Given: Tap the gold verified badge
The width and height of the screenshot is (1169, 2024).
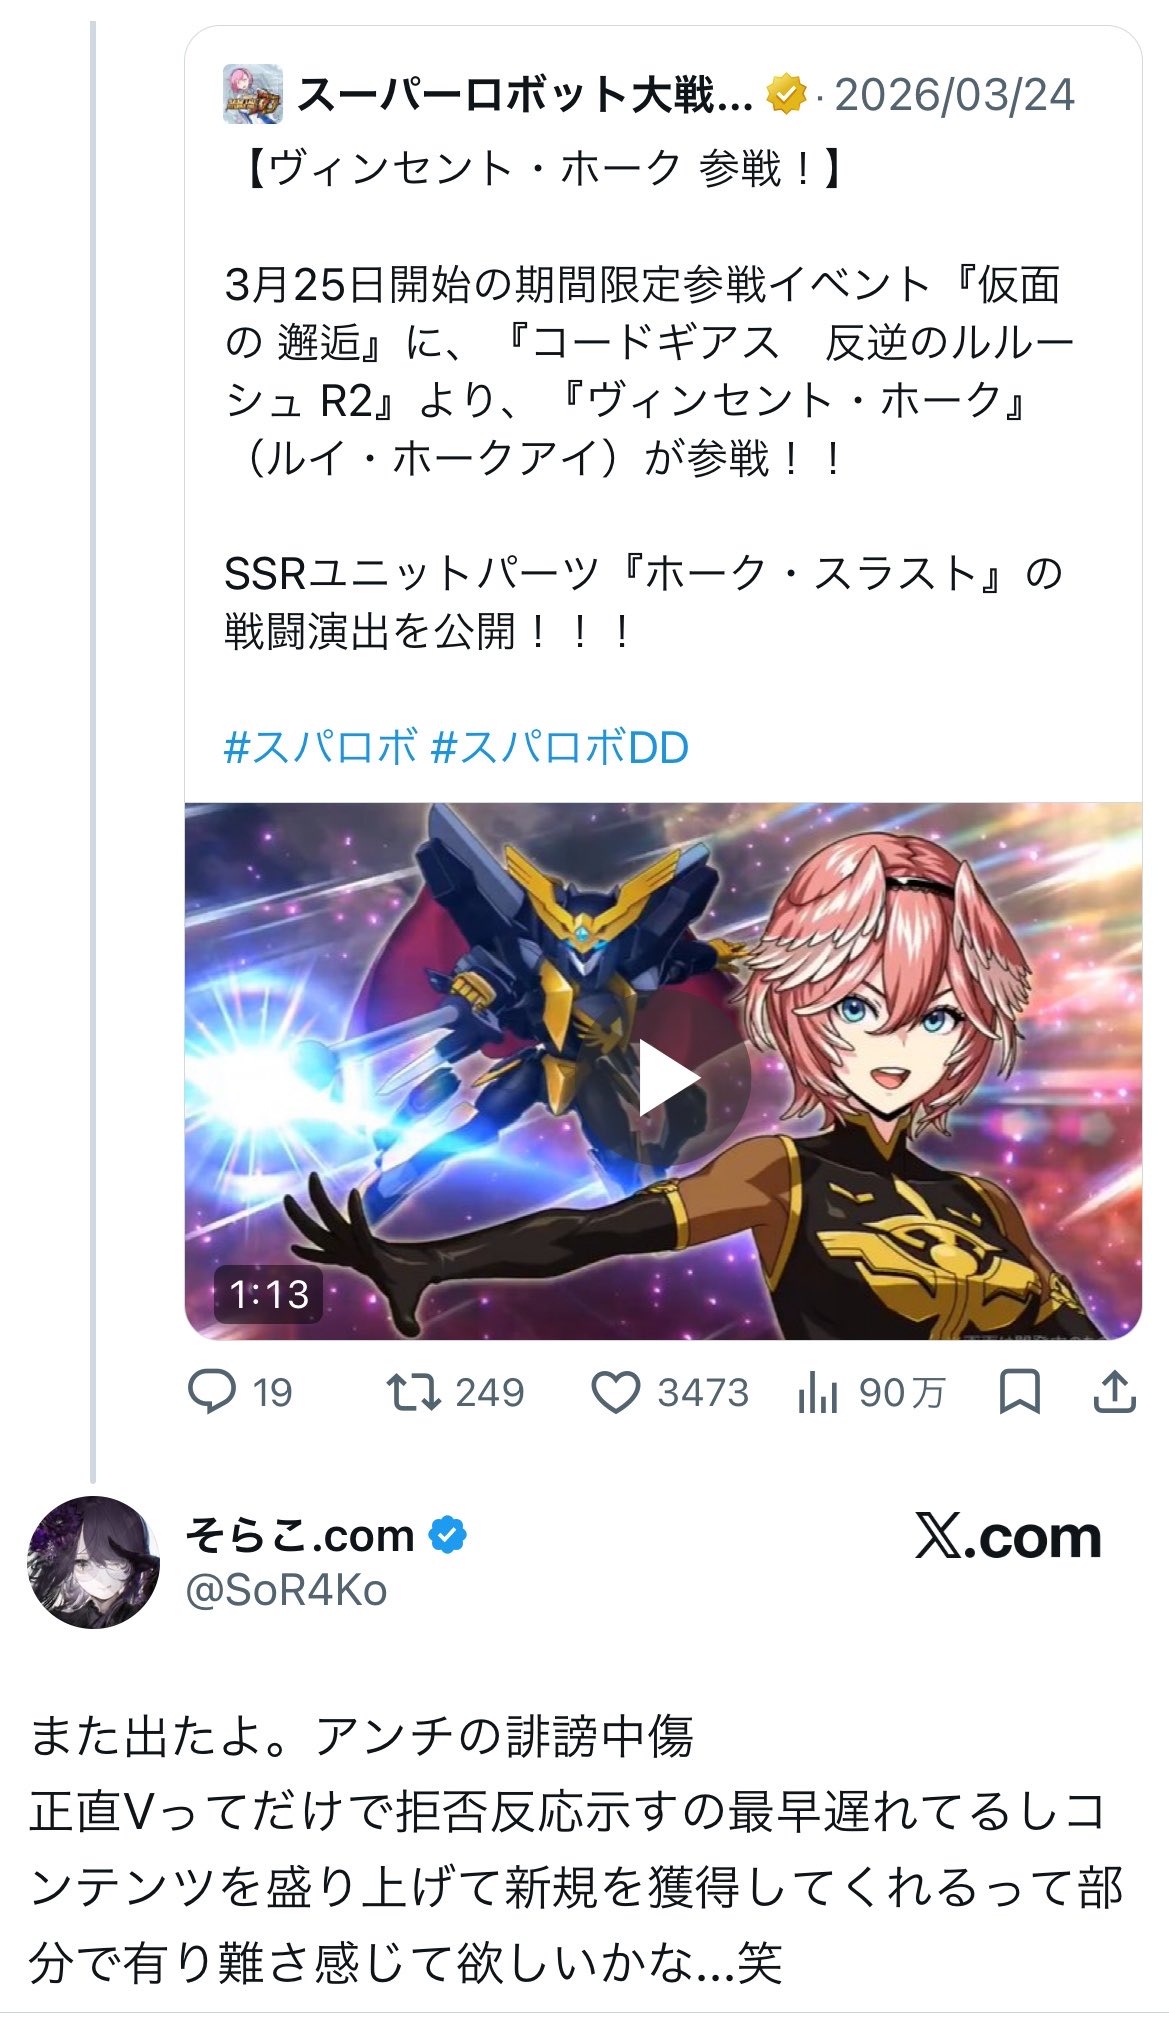Looking at the screenshot, I should (787, 95).
